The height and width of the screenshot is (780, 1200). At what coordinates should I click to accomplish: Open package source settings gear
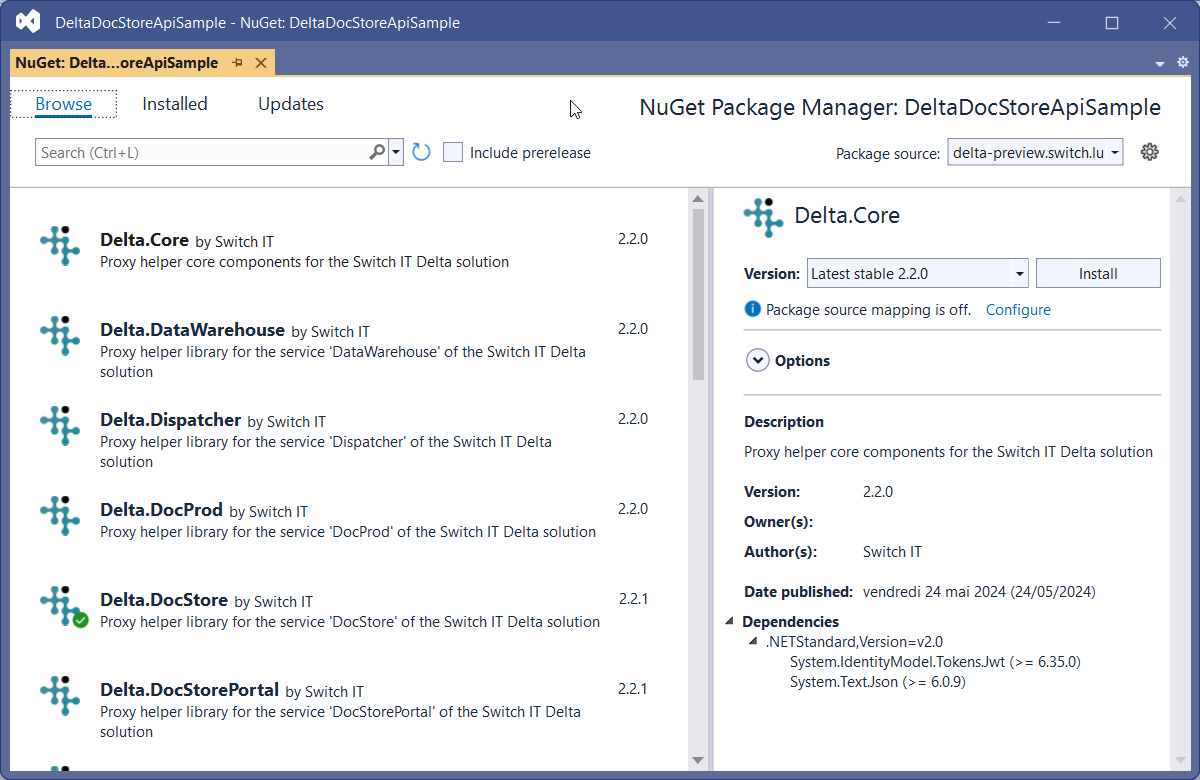1150,152
